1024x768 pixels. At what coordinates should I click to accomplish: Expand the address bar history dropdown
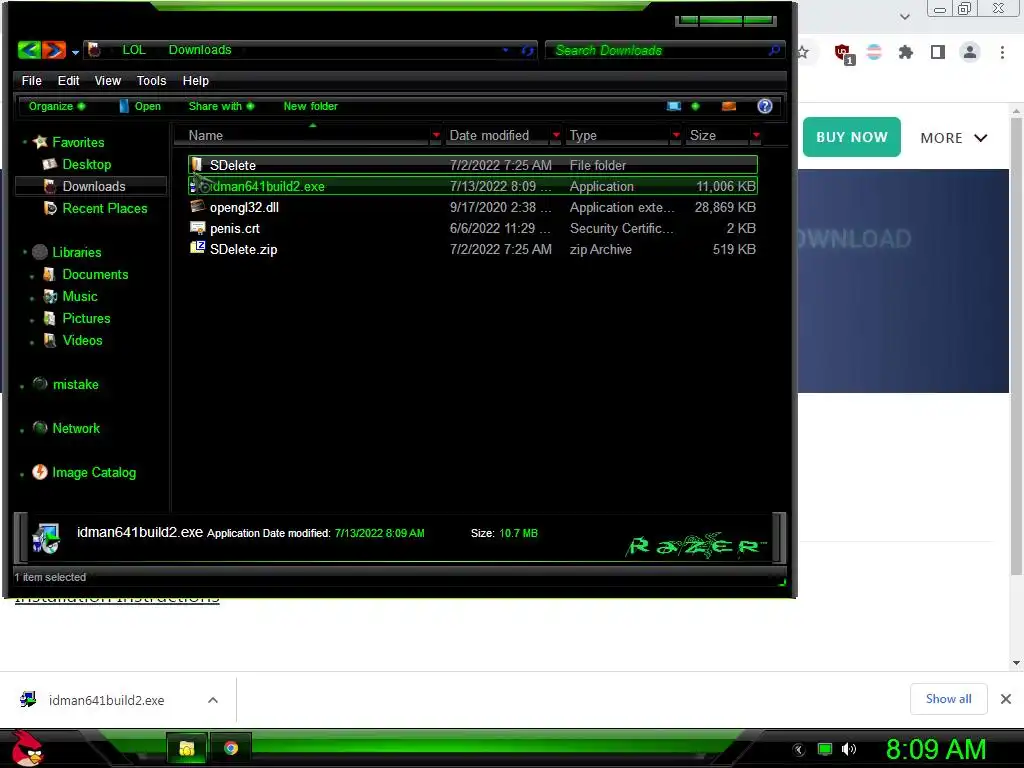505,50
